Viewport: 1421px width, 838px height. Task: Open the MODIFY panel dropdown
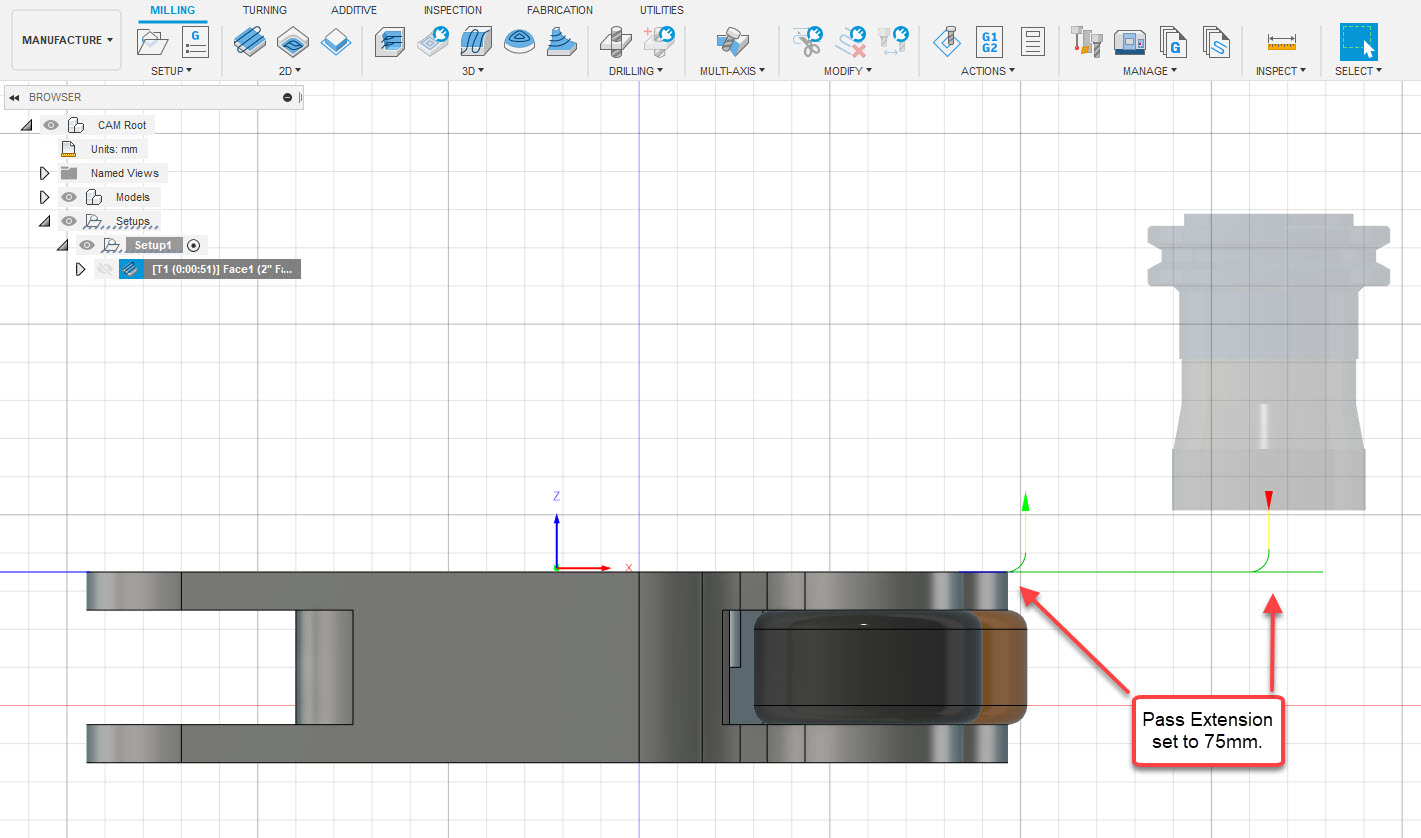[x=848, y=70]
